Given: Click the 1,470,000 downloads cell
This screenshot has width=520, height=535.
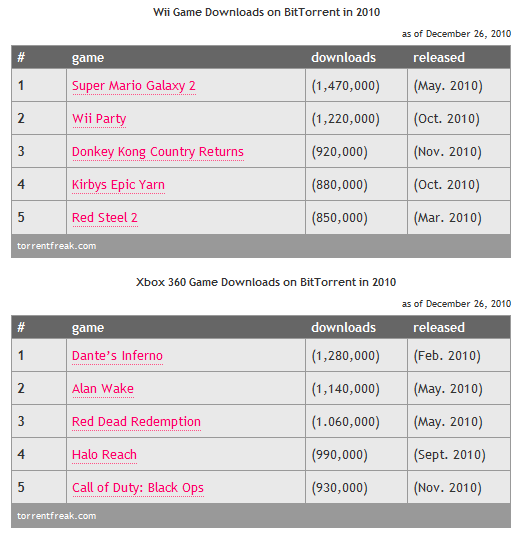Looking at the screenshot, I should [356, 85].
